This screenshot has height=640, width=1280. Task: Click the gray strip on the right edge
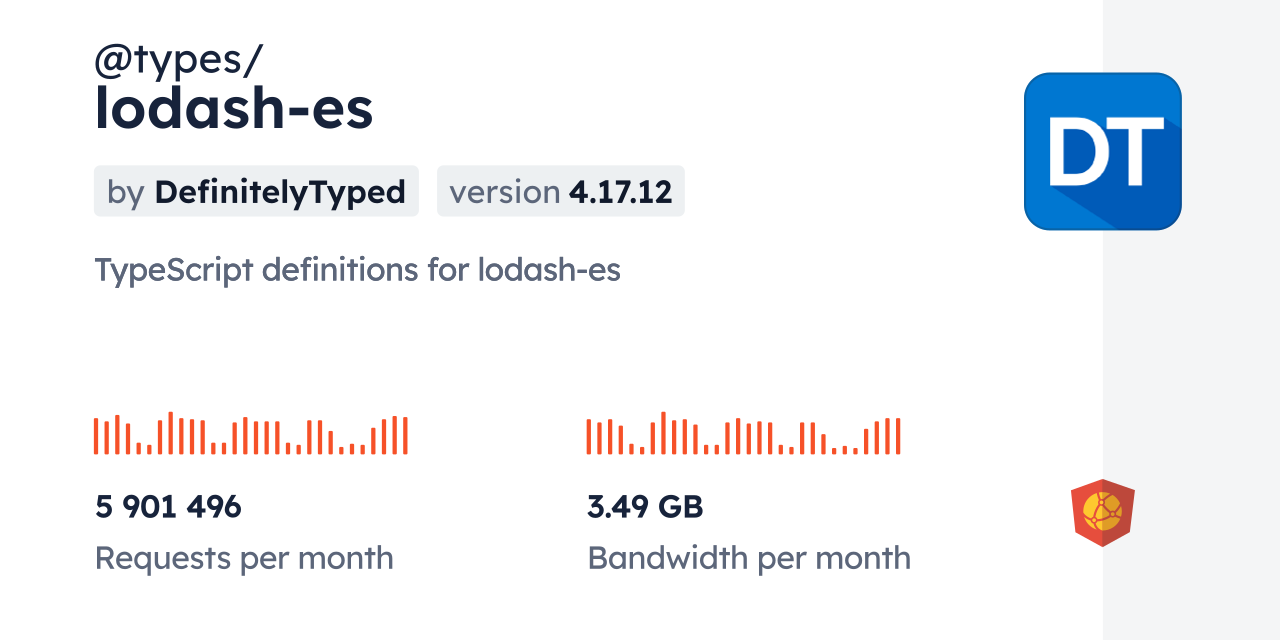point(1191,320)
